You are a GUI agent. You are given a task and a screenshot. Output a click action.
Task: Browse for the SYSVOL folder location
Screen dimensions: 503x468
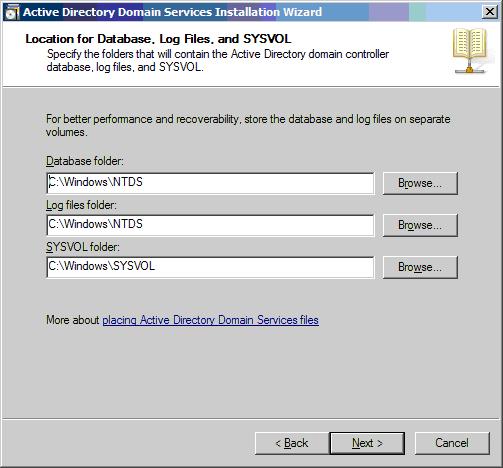(420, 267)
